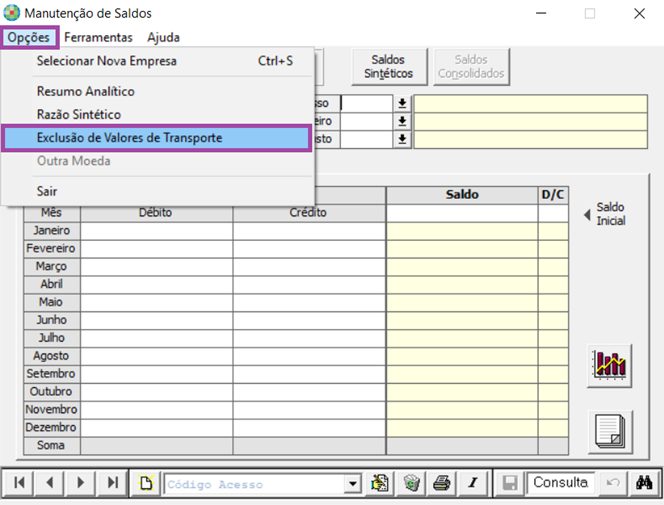Go to the previous record
Image resolution: width=664 pixels, height=505 pixels.
click(x=50, y=483)
